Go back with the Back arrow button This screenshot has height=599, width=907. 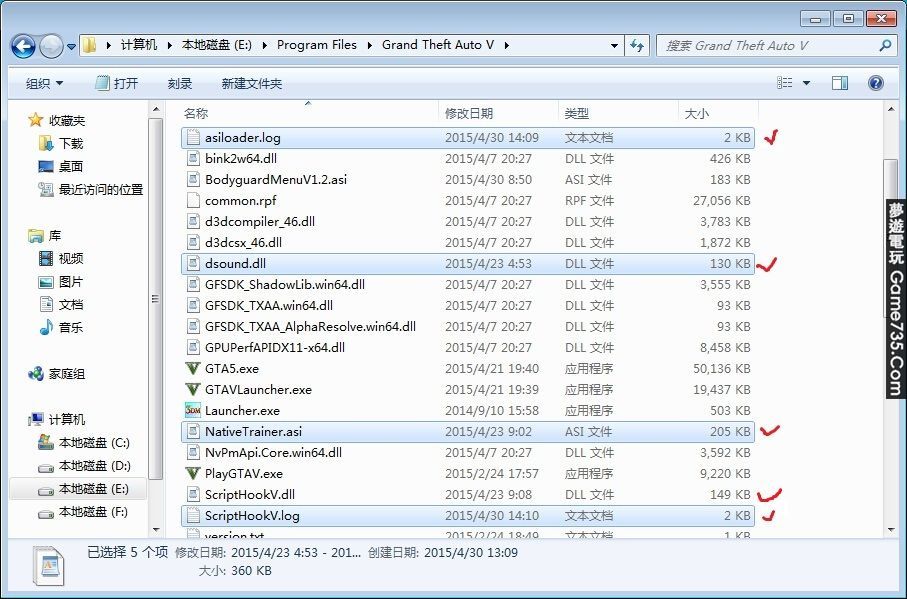click(x=23, y=46)
